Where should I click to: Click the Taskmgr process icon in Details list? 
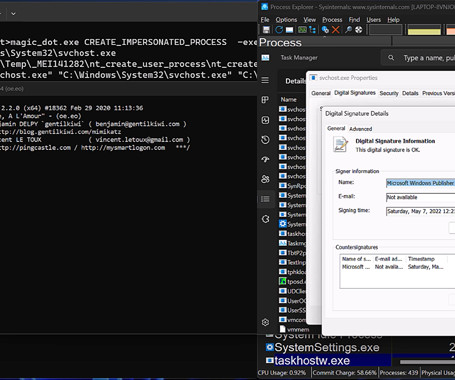coord(282,243)
